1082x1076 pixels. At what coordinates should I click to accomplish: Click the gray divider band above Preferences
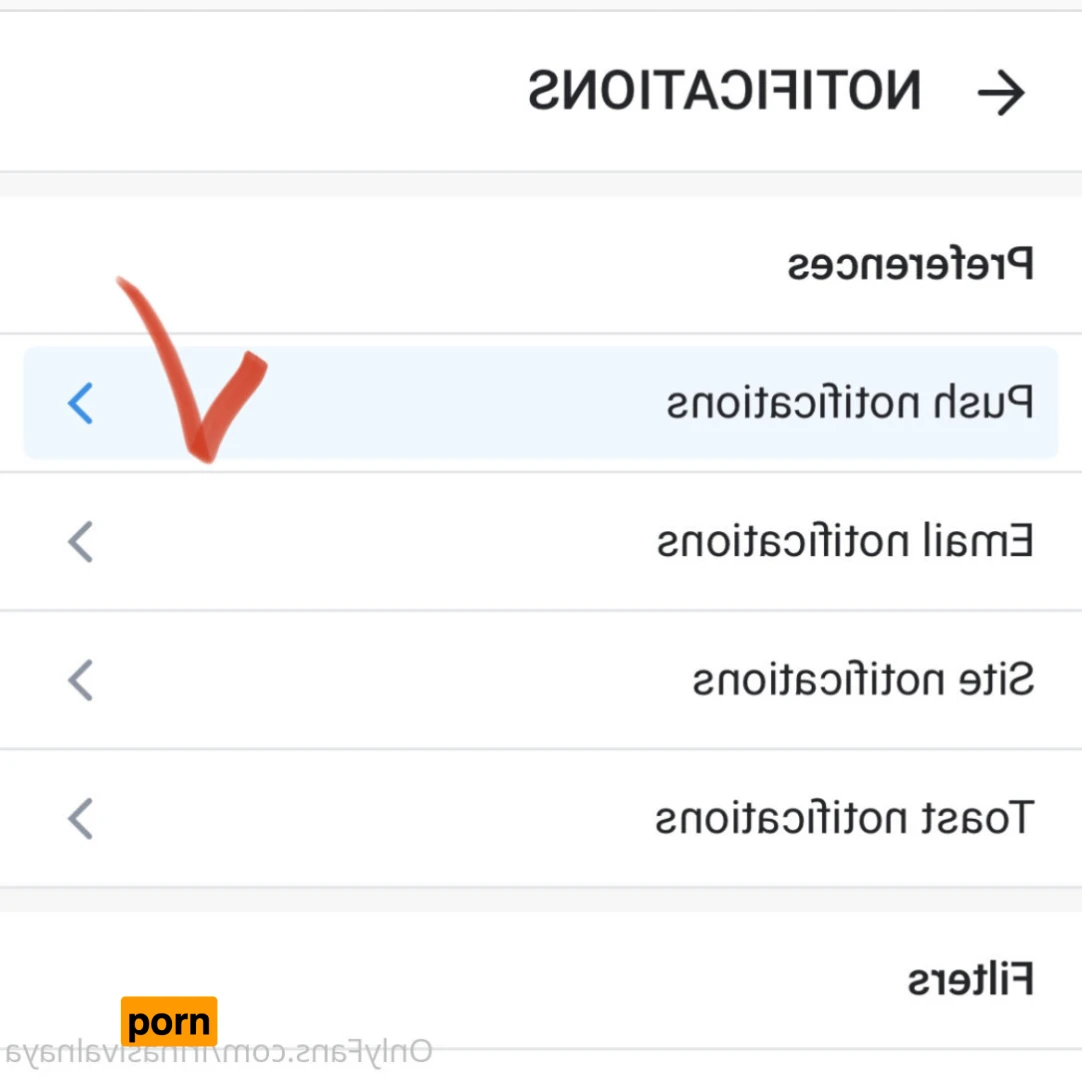[541, 184]
